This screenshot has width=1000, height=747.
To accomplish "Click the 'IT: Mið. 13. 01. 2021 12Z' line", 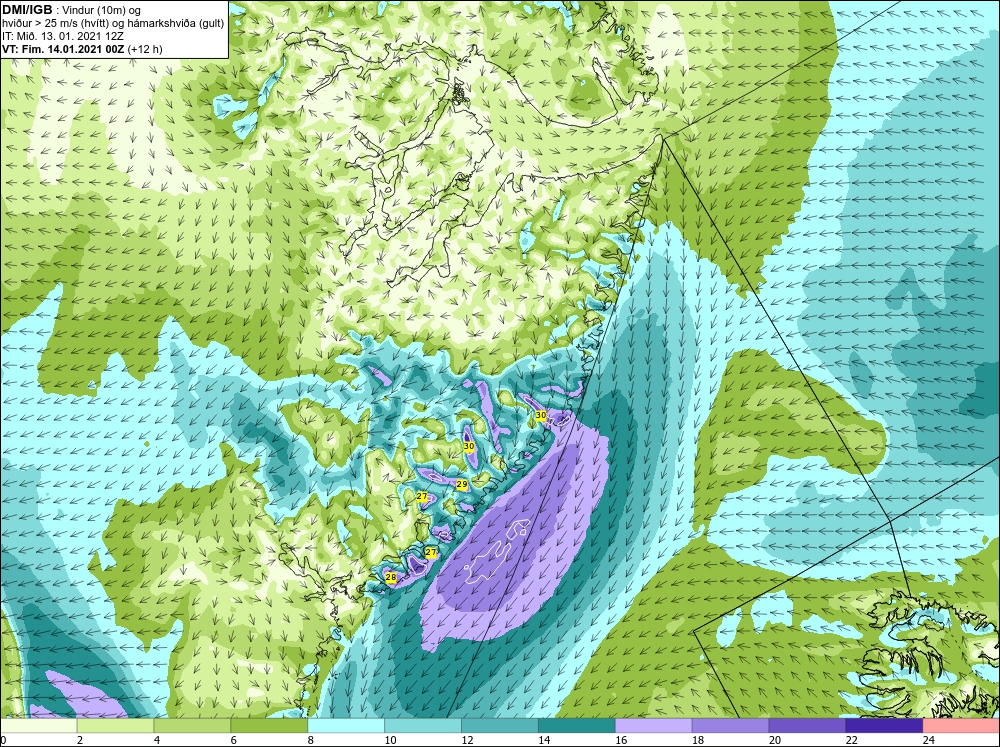I will [x=62, y=36].
